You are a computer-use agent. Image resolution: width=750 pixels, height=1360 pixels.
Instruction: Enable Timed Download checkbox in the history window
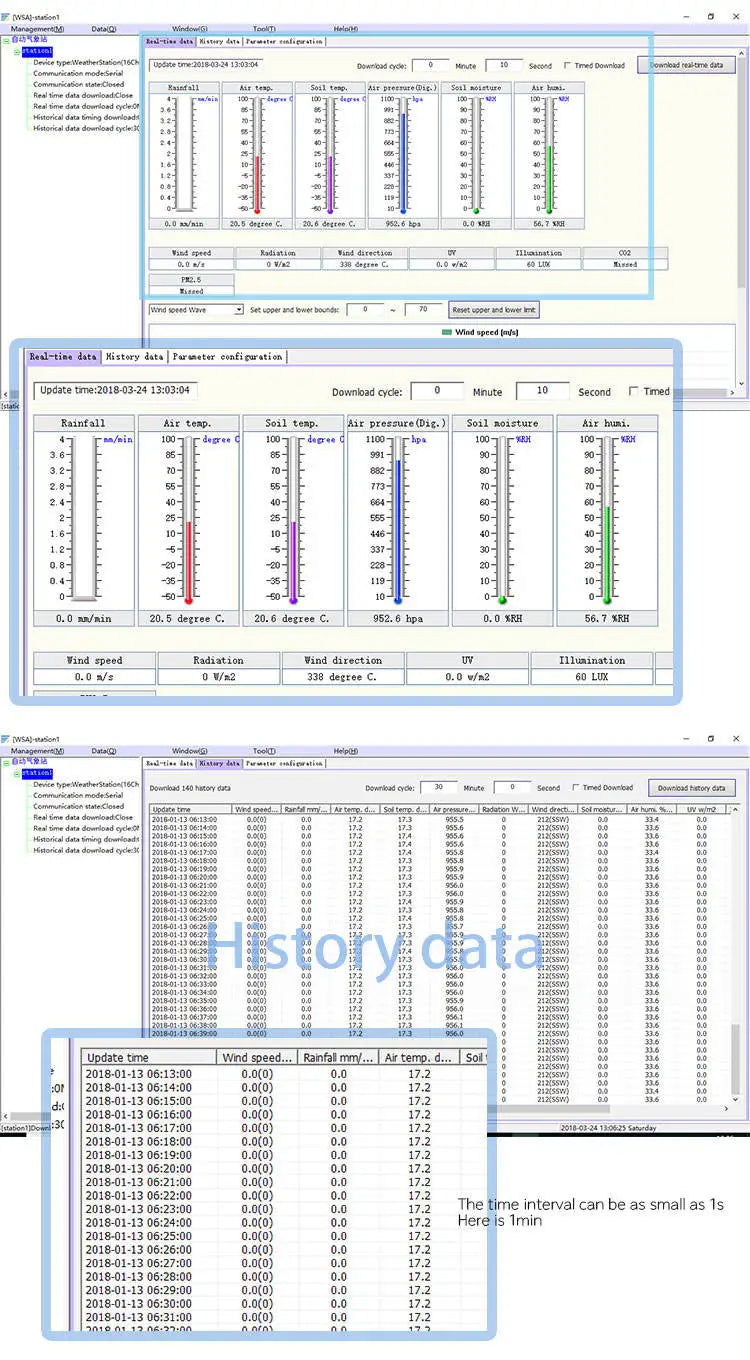pos(575,787)
